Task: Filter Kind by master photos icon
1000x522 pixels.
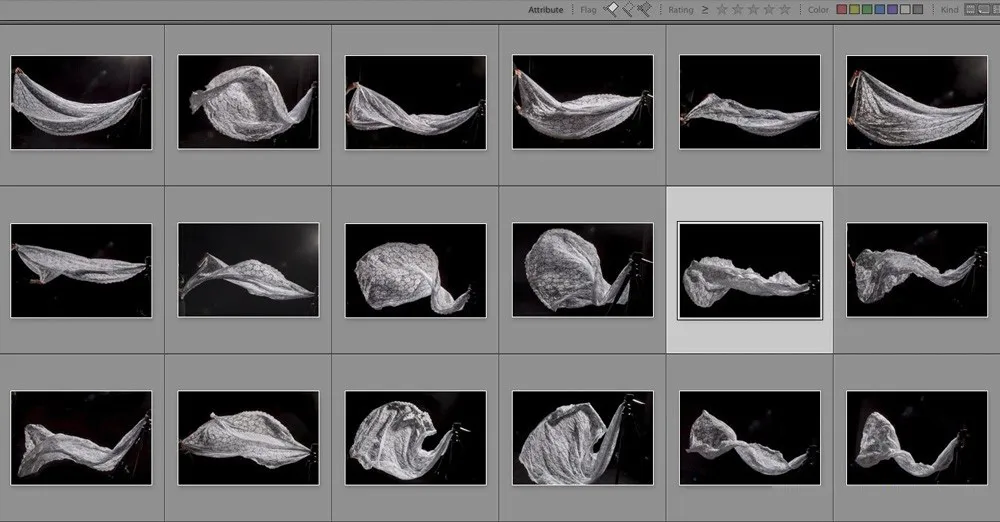Action: point(971,10)
